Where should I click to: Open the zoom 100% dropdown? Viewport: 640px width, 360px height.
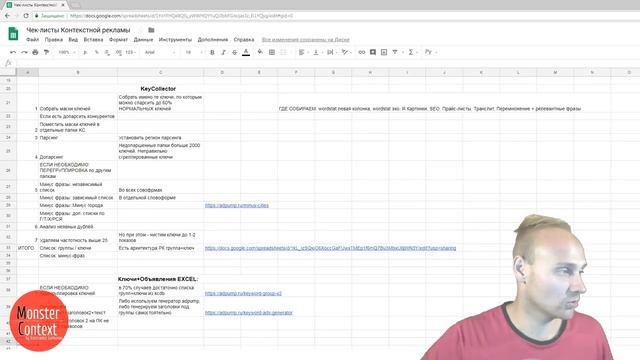coord(67,52)
